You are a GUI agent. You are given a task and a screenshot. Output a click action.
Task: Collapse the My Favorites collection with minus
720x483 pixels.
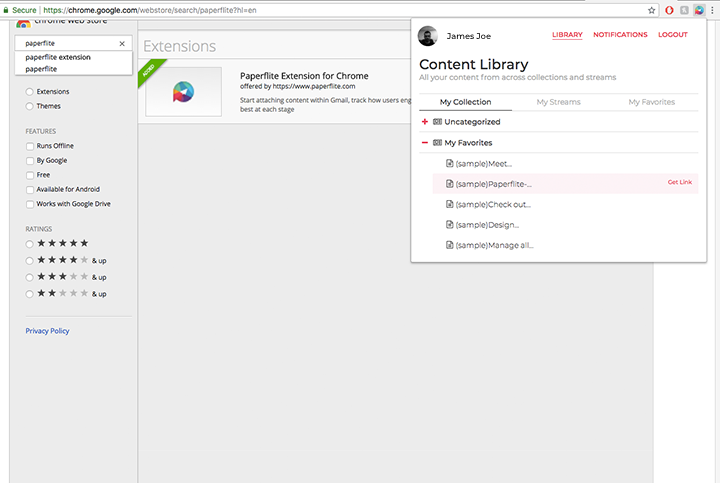[x=425, y=143]
